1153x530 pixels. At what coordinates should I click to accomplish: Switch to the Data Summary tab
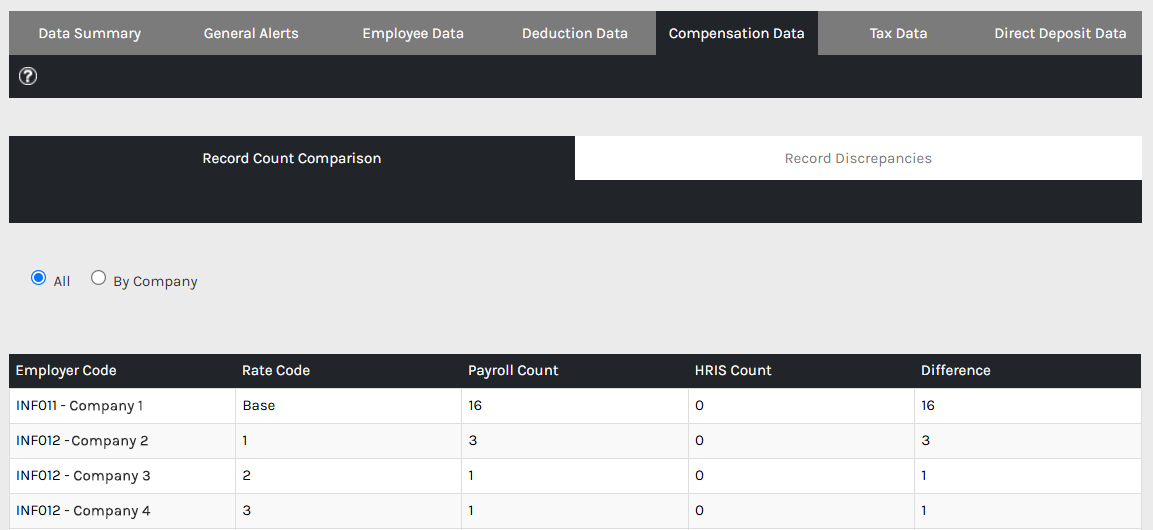click(90, 33)
